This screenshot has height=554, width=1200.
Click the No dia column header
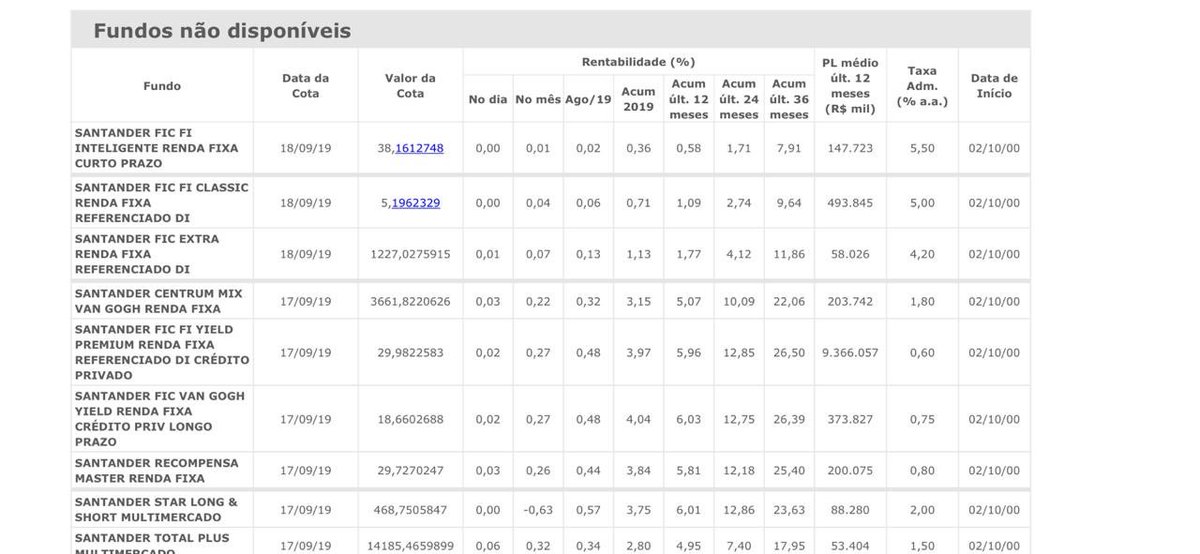point(488,100)
